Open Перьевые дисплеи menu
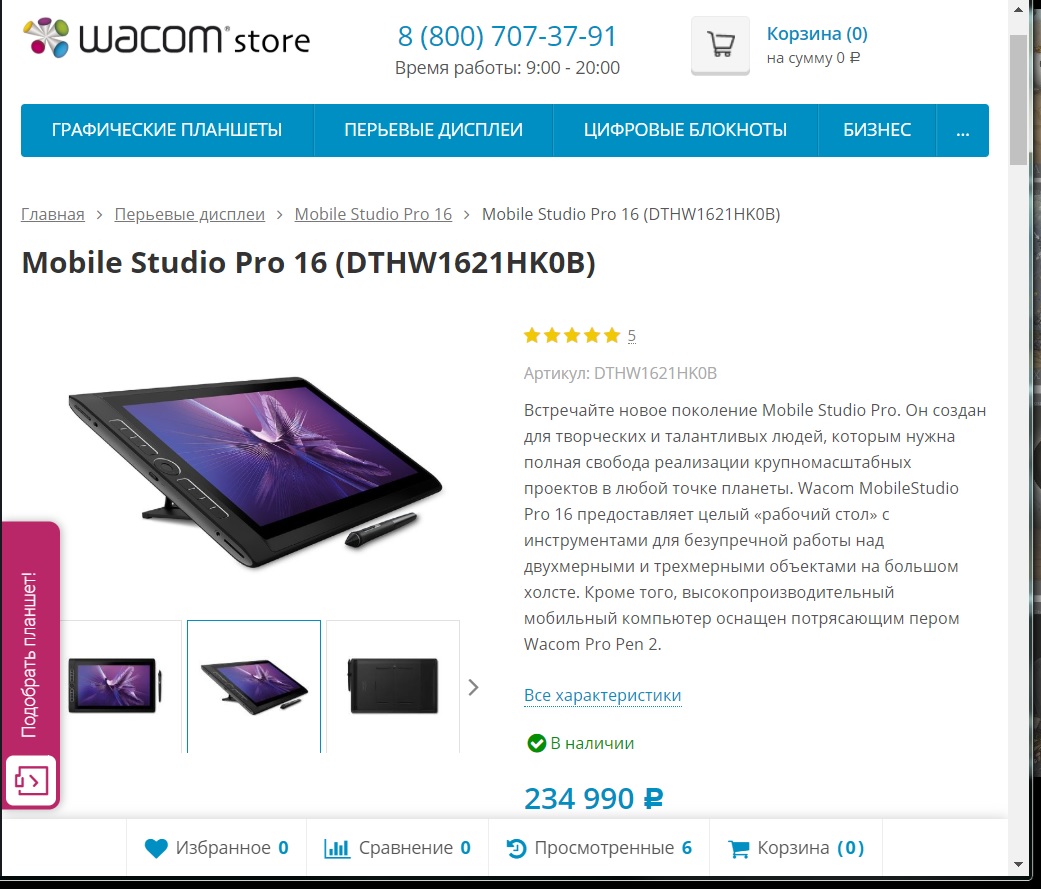The width and height of the screenshot is (1041, 889). click(434, 130)
